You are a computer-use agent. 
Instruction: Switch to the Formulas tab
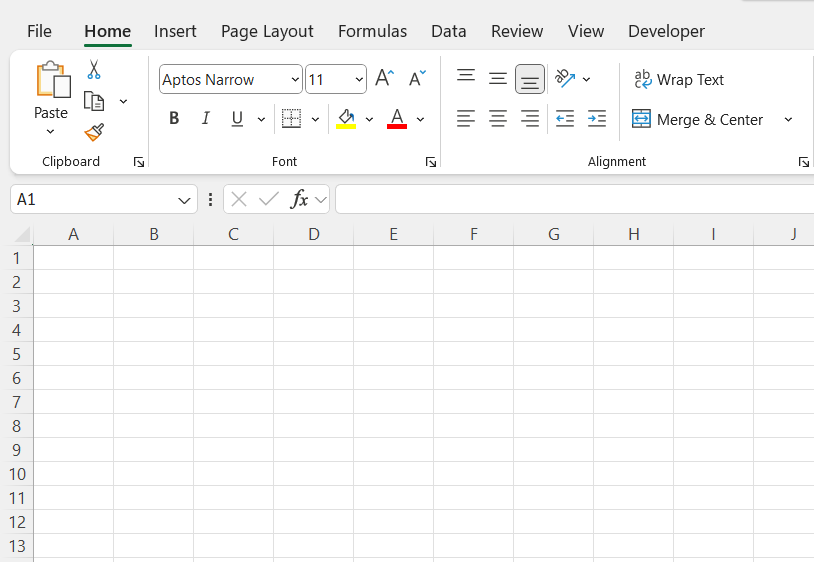pos(372,31)
